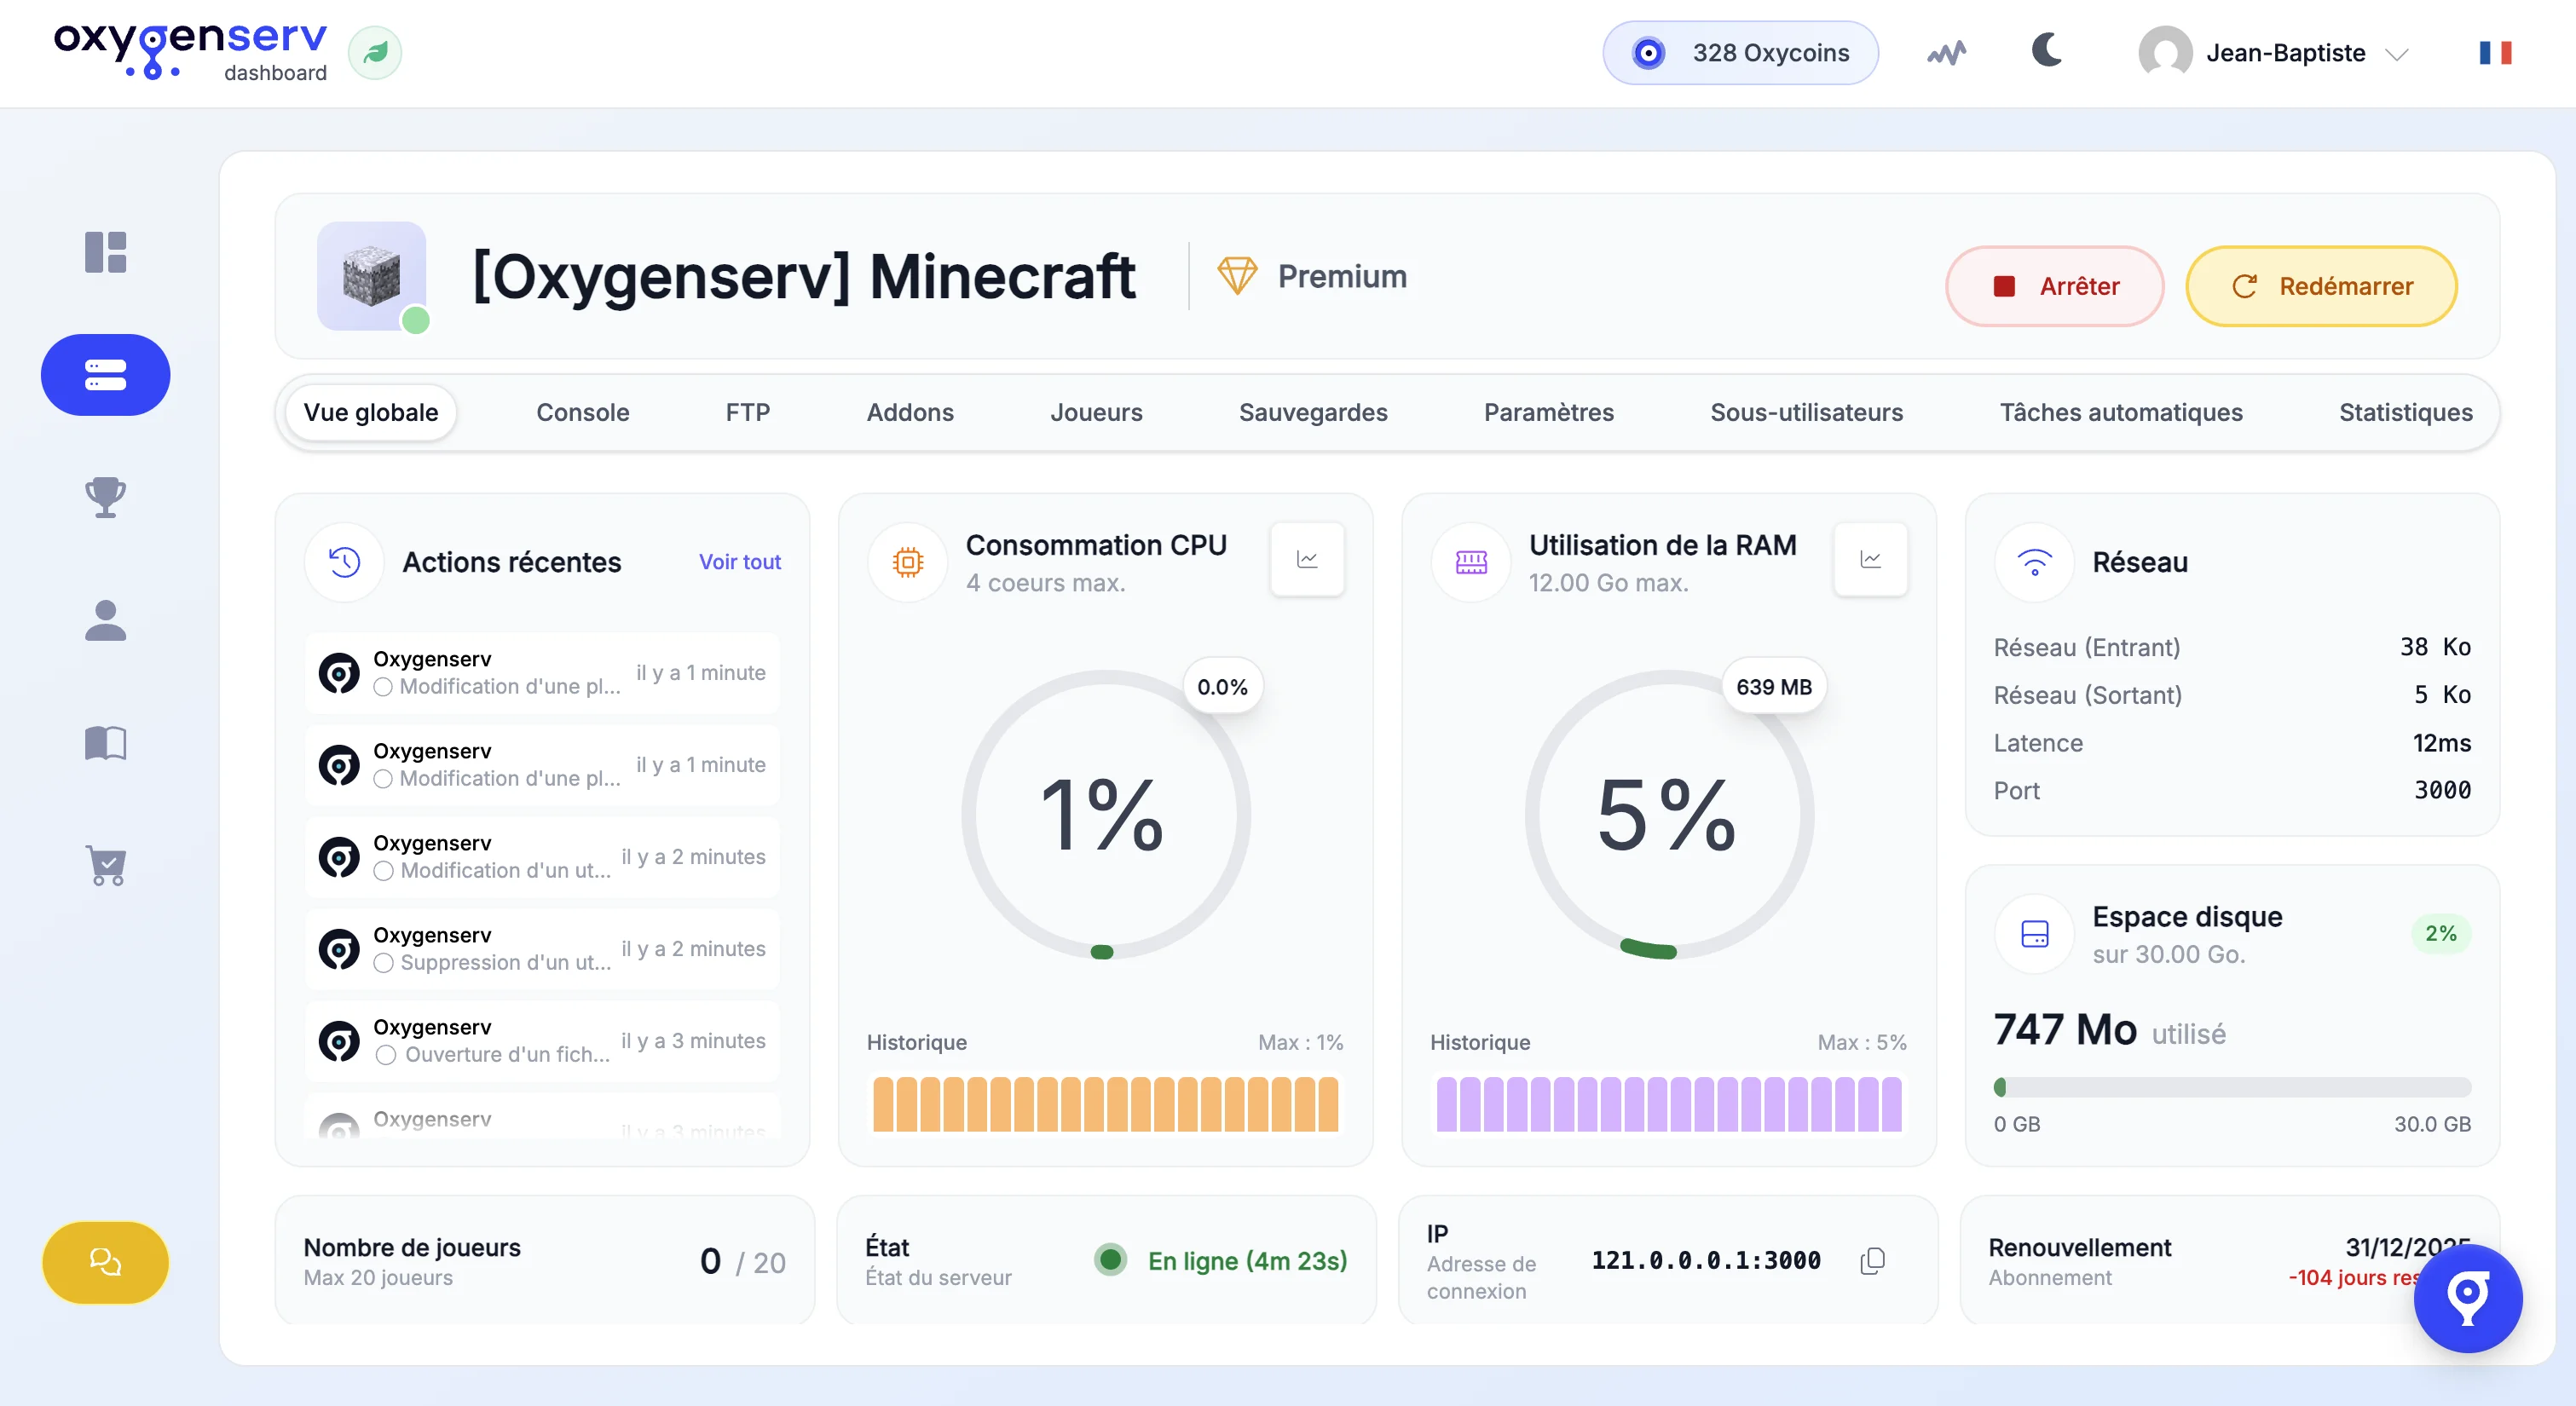Open the shopping cart sidebar icon
This screenshot has width=2576, height=1406.
(105, 866)
